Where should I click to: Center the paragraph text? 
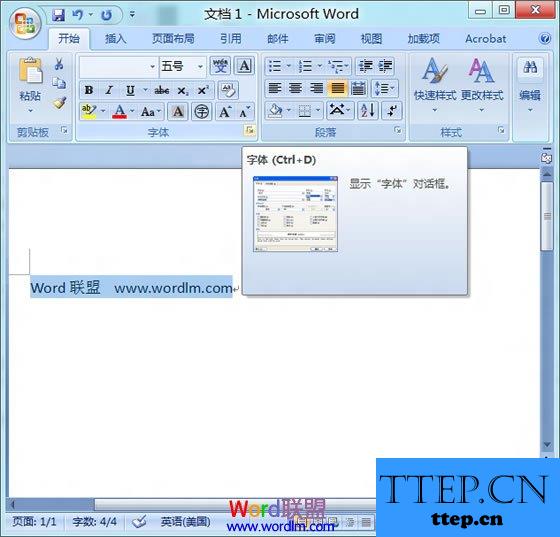coord(295,88)
